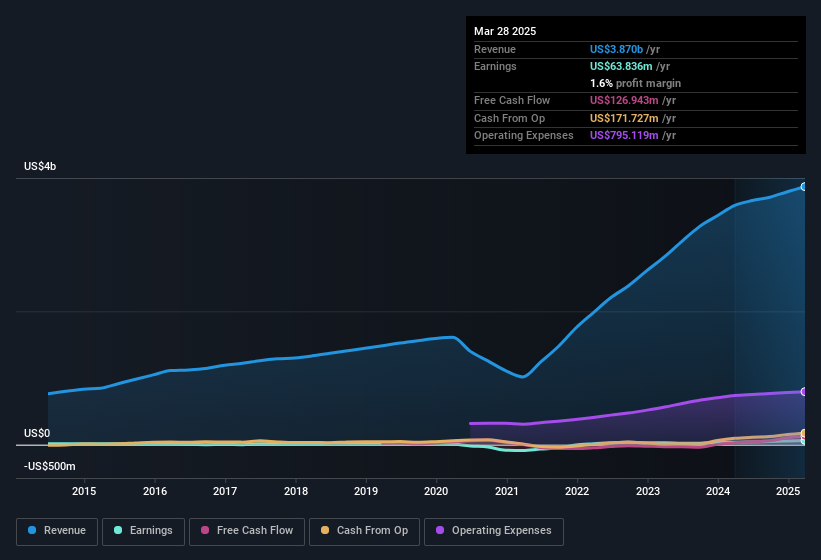
Task: Click the Free Cash Flow label in tooltip
Action: [x=512, y=100]
